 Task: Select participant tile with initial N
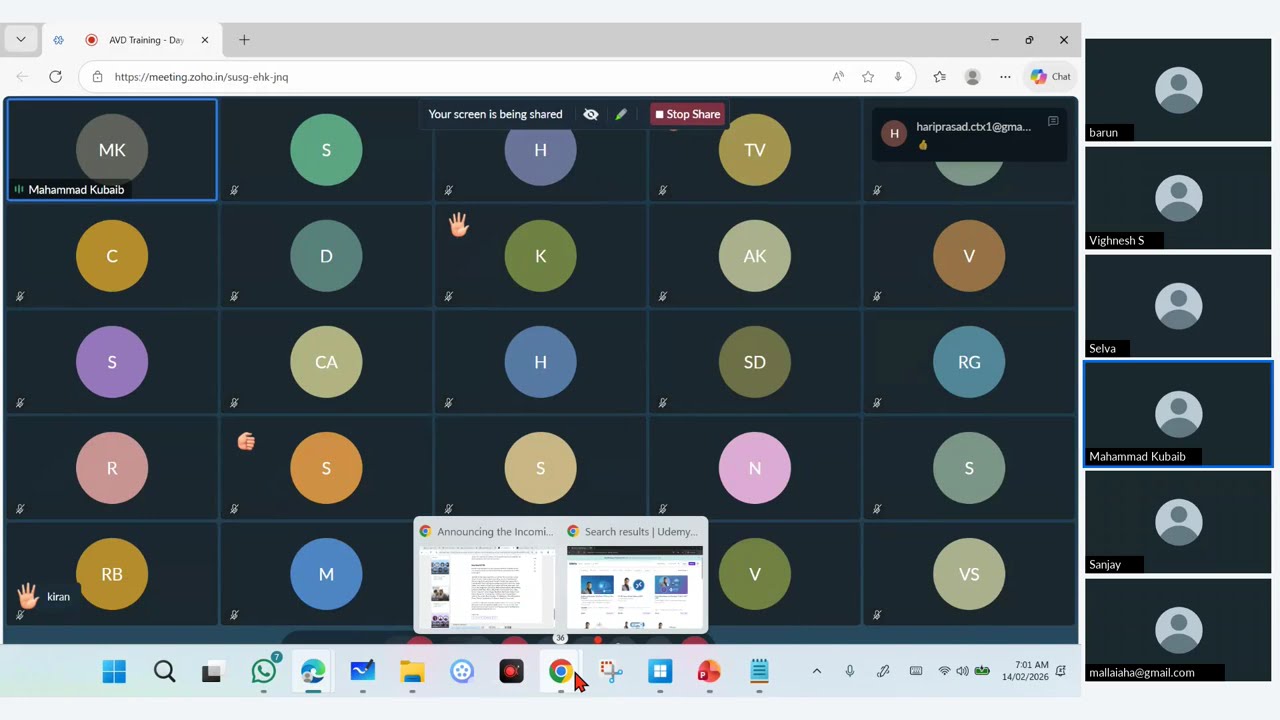[755, 468]
